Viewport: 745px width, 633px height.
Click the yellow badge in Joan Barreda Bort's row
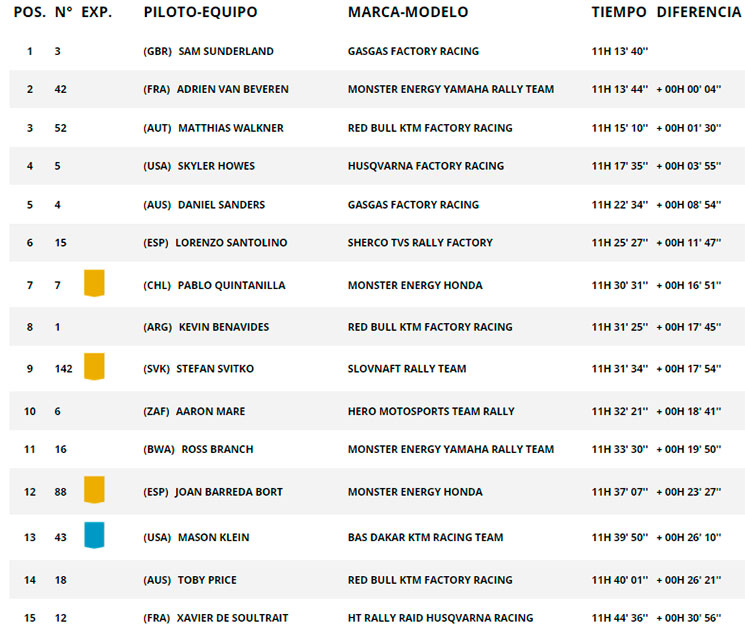[94, 489]
